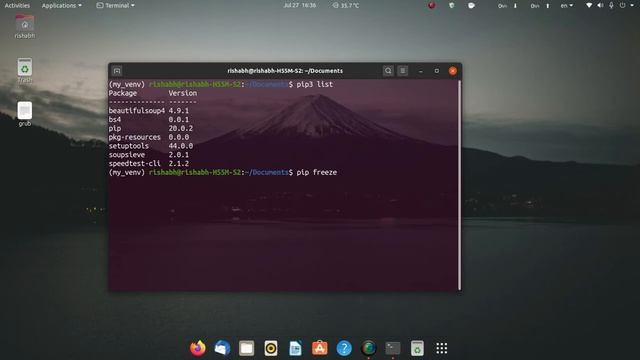Click the shield indicator in top bar
The image size is (640, 360).
pyautogui.click(x=451, y=5)
